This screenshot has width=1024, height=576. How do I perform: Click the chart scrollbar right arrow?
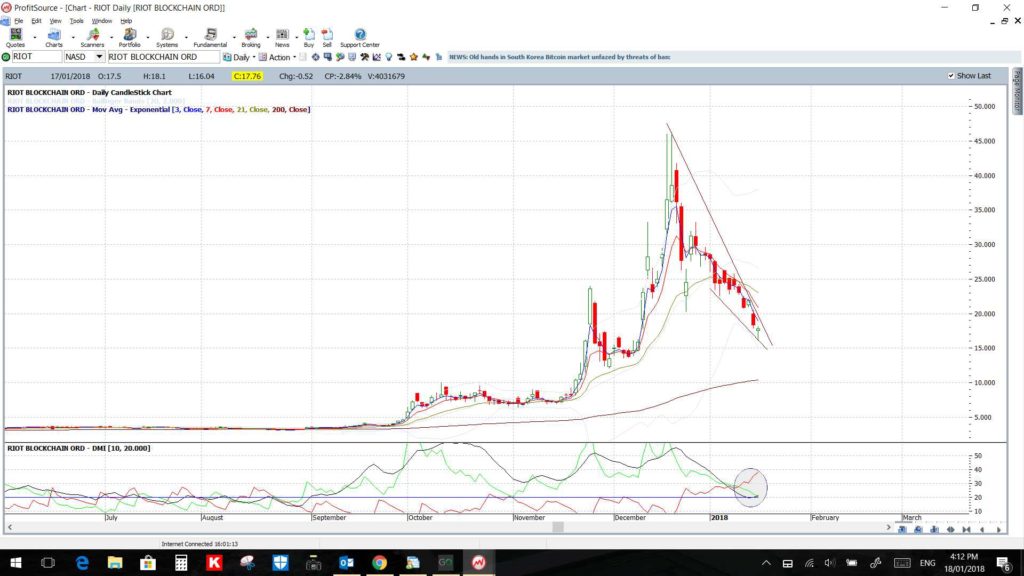pos(889,526)
